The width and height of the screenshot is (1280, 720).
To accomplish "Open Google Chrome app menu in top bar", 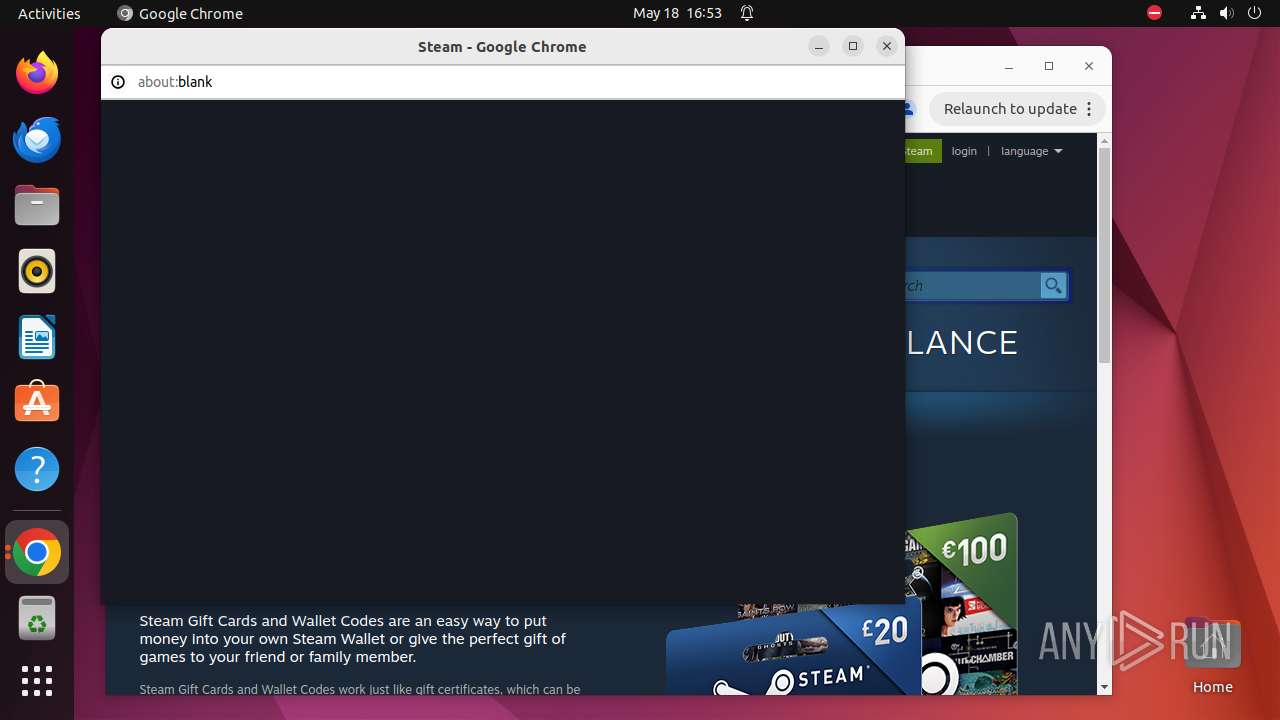I will coord(180,13).
